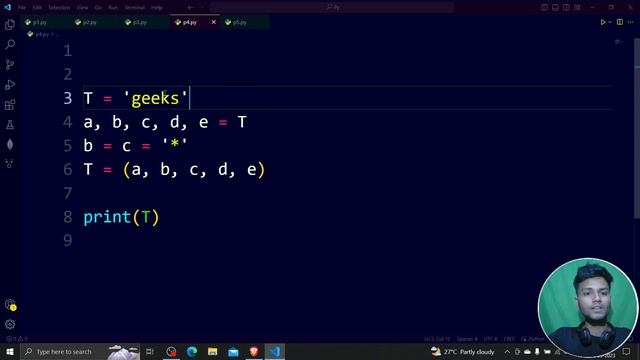Open Brave browser from the taskbar
This screenshot has height=360, width=640.
tap(254, 351)
